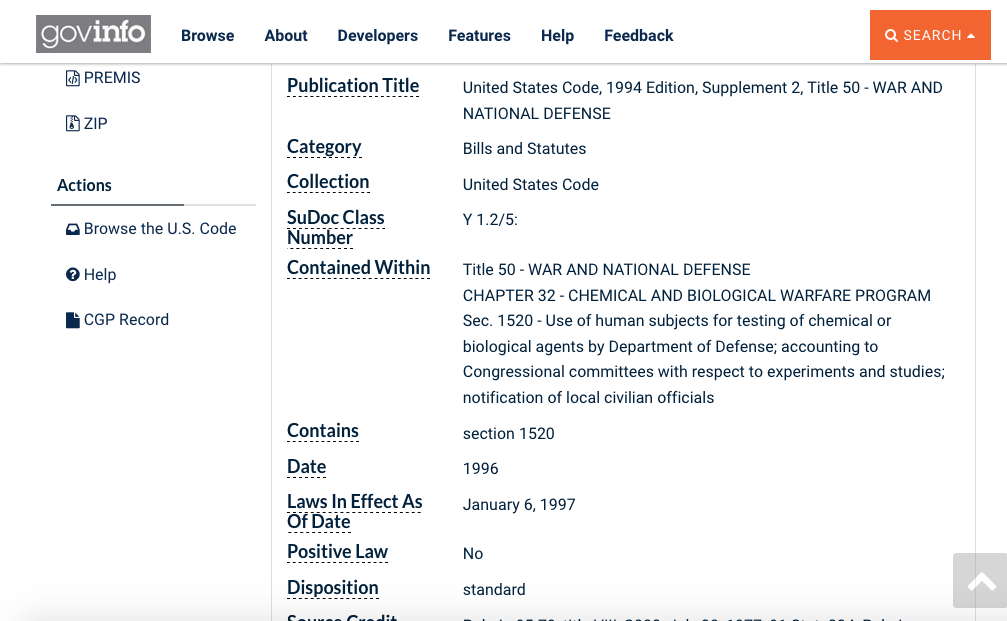The image size is (1007, 621).
Task: Click the CGP Record document icon
Action: tap(73, 320)
